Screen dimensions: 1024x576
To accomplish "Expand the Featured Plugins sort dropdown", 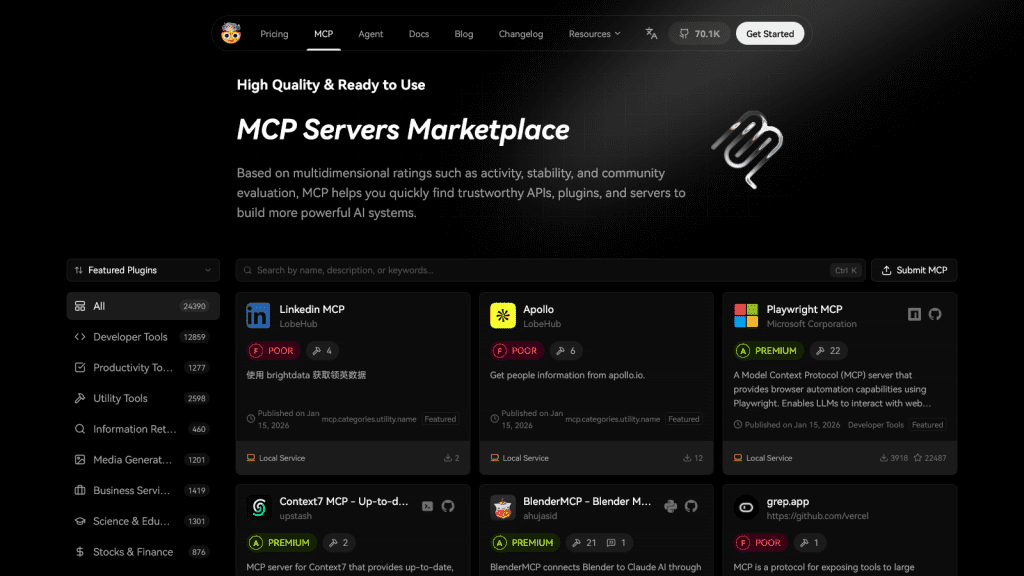I will [x=143, y=270].
